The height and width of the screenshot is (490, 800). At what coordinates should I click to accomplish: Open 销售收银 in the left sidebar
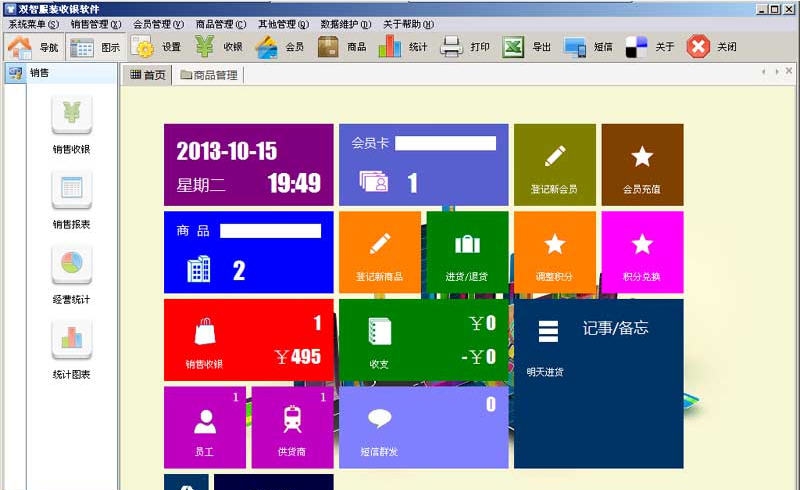71,125
